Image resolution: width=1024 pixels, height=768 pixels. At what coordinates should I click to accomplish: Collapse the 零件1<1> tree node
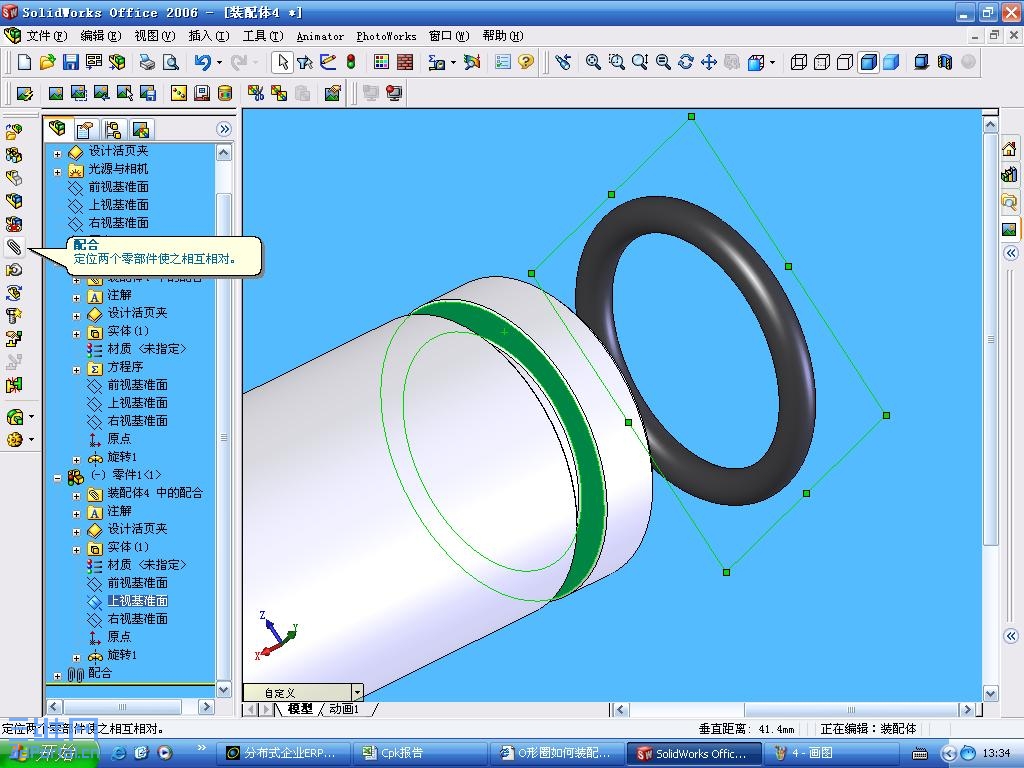coord(57,477)
